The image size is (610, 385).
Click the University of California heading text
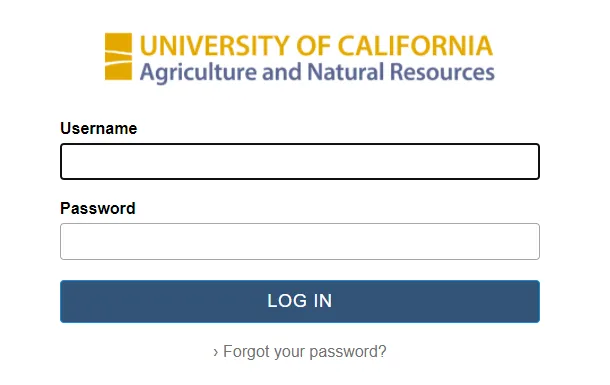316,46
